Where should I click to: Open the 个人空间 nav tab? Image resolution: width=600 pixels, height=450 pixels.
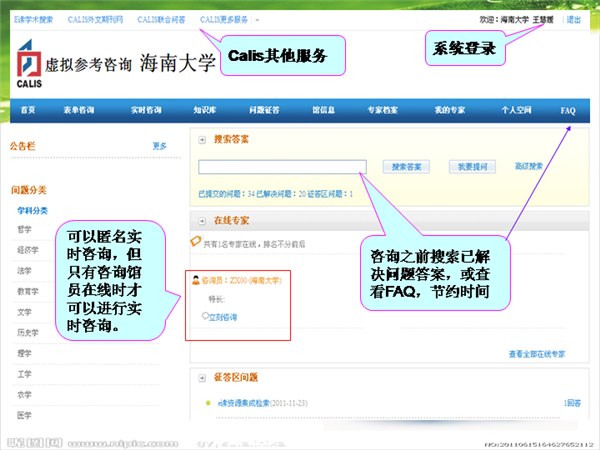[517, 110]
